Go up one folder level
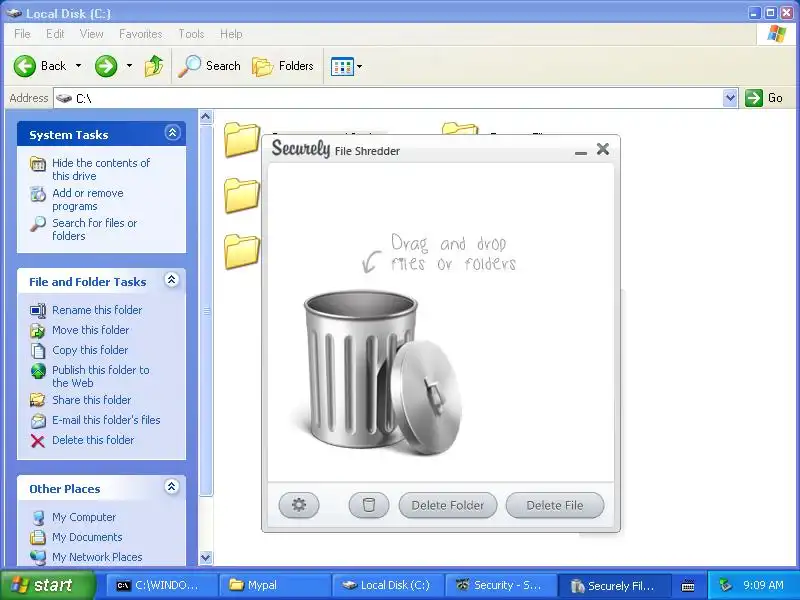The height and width of the screenshot is (600, 800). [x=154, y=66]
